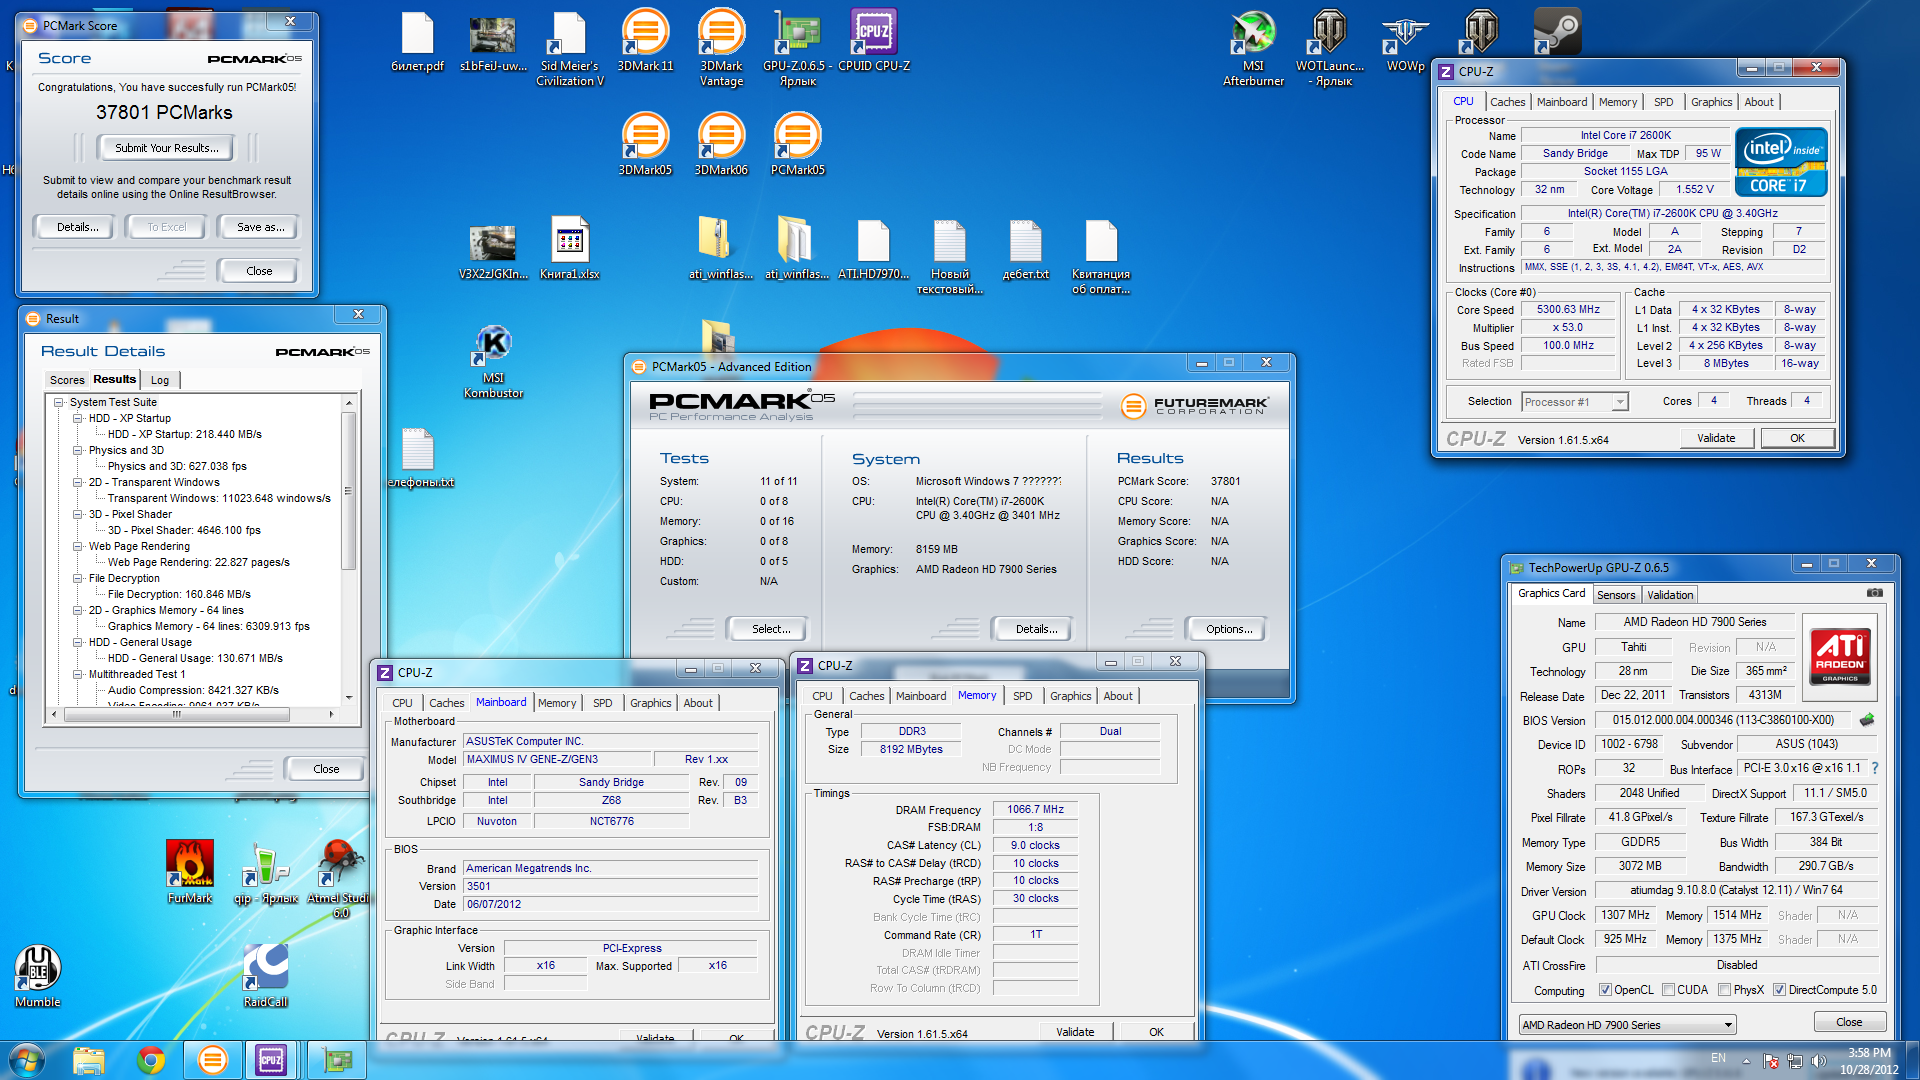Select the билет.pdf file on the desktop

[417, 41]
